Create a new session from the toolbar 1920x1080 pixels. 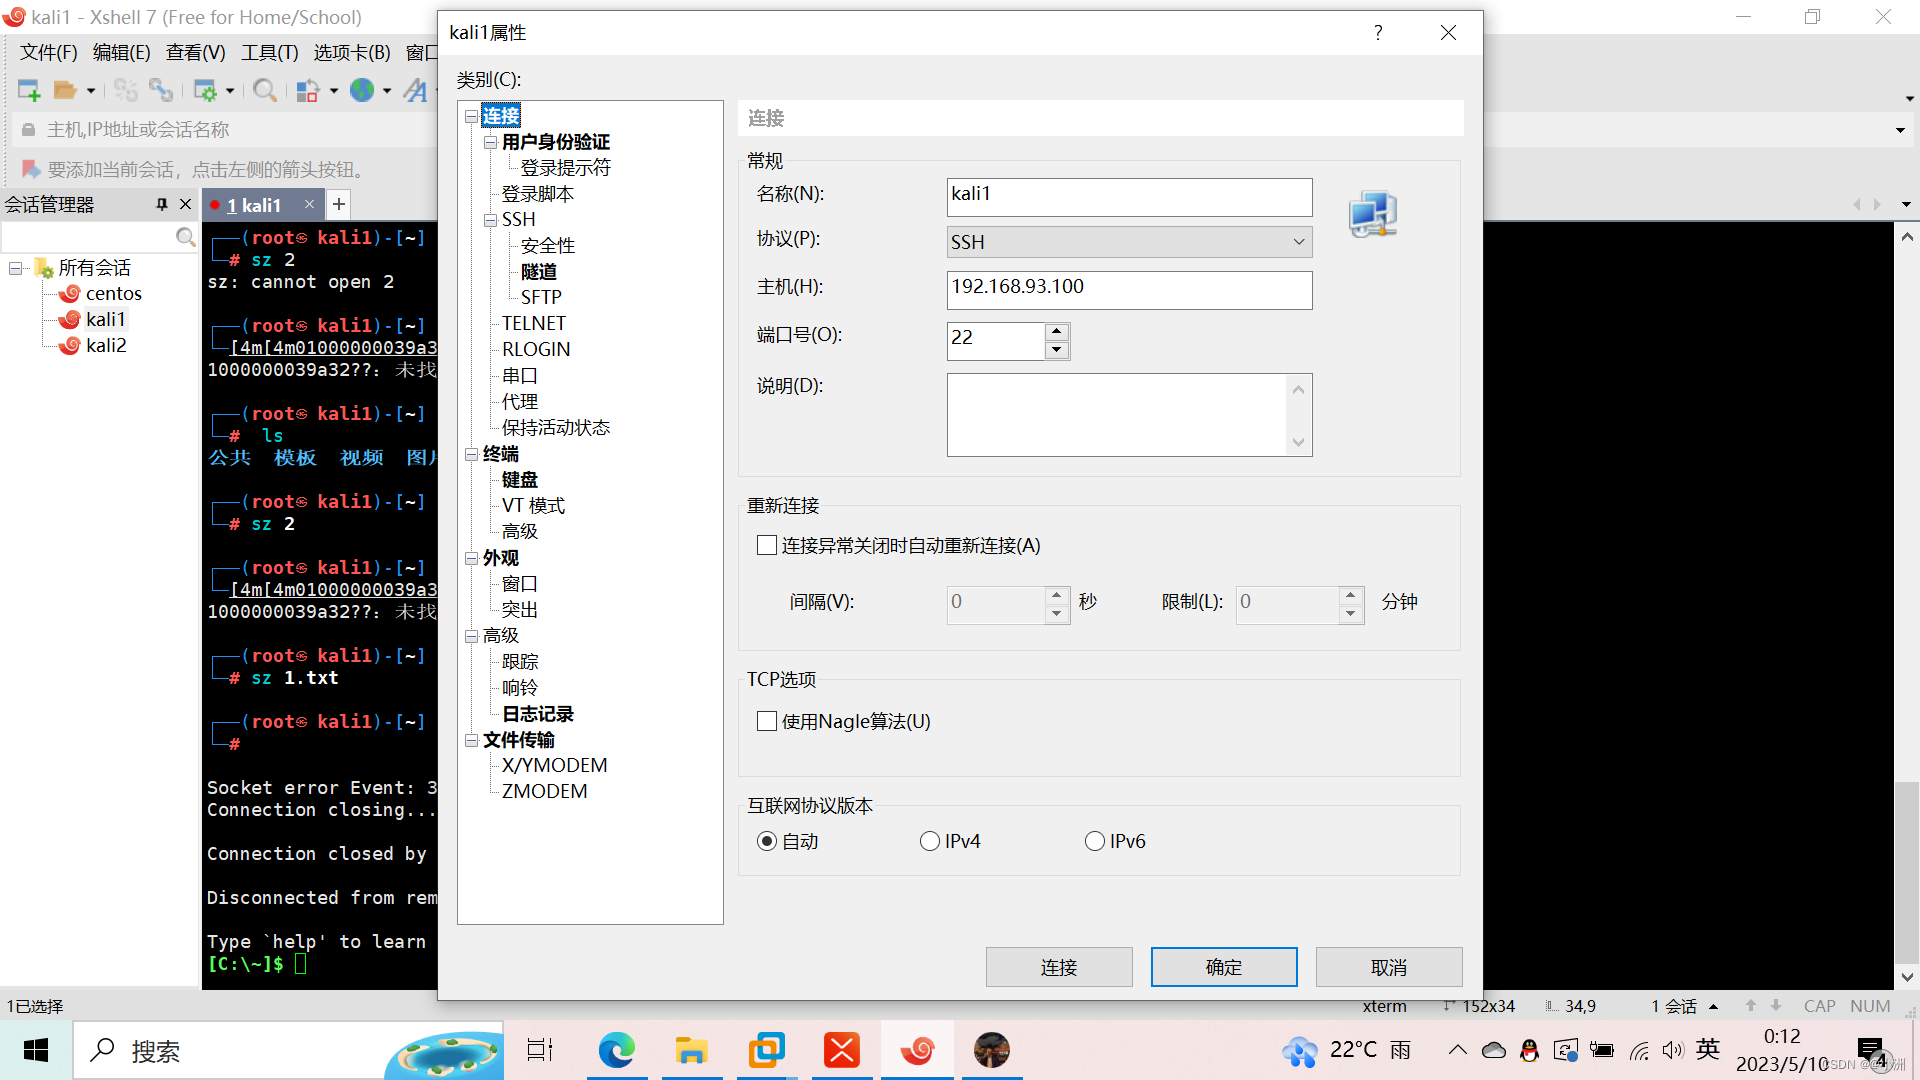coord(29,90)
